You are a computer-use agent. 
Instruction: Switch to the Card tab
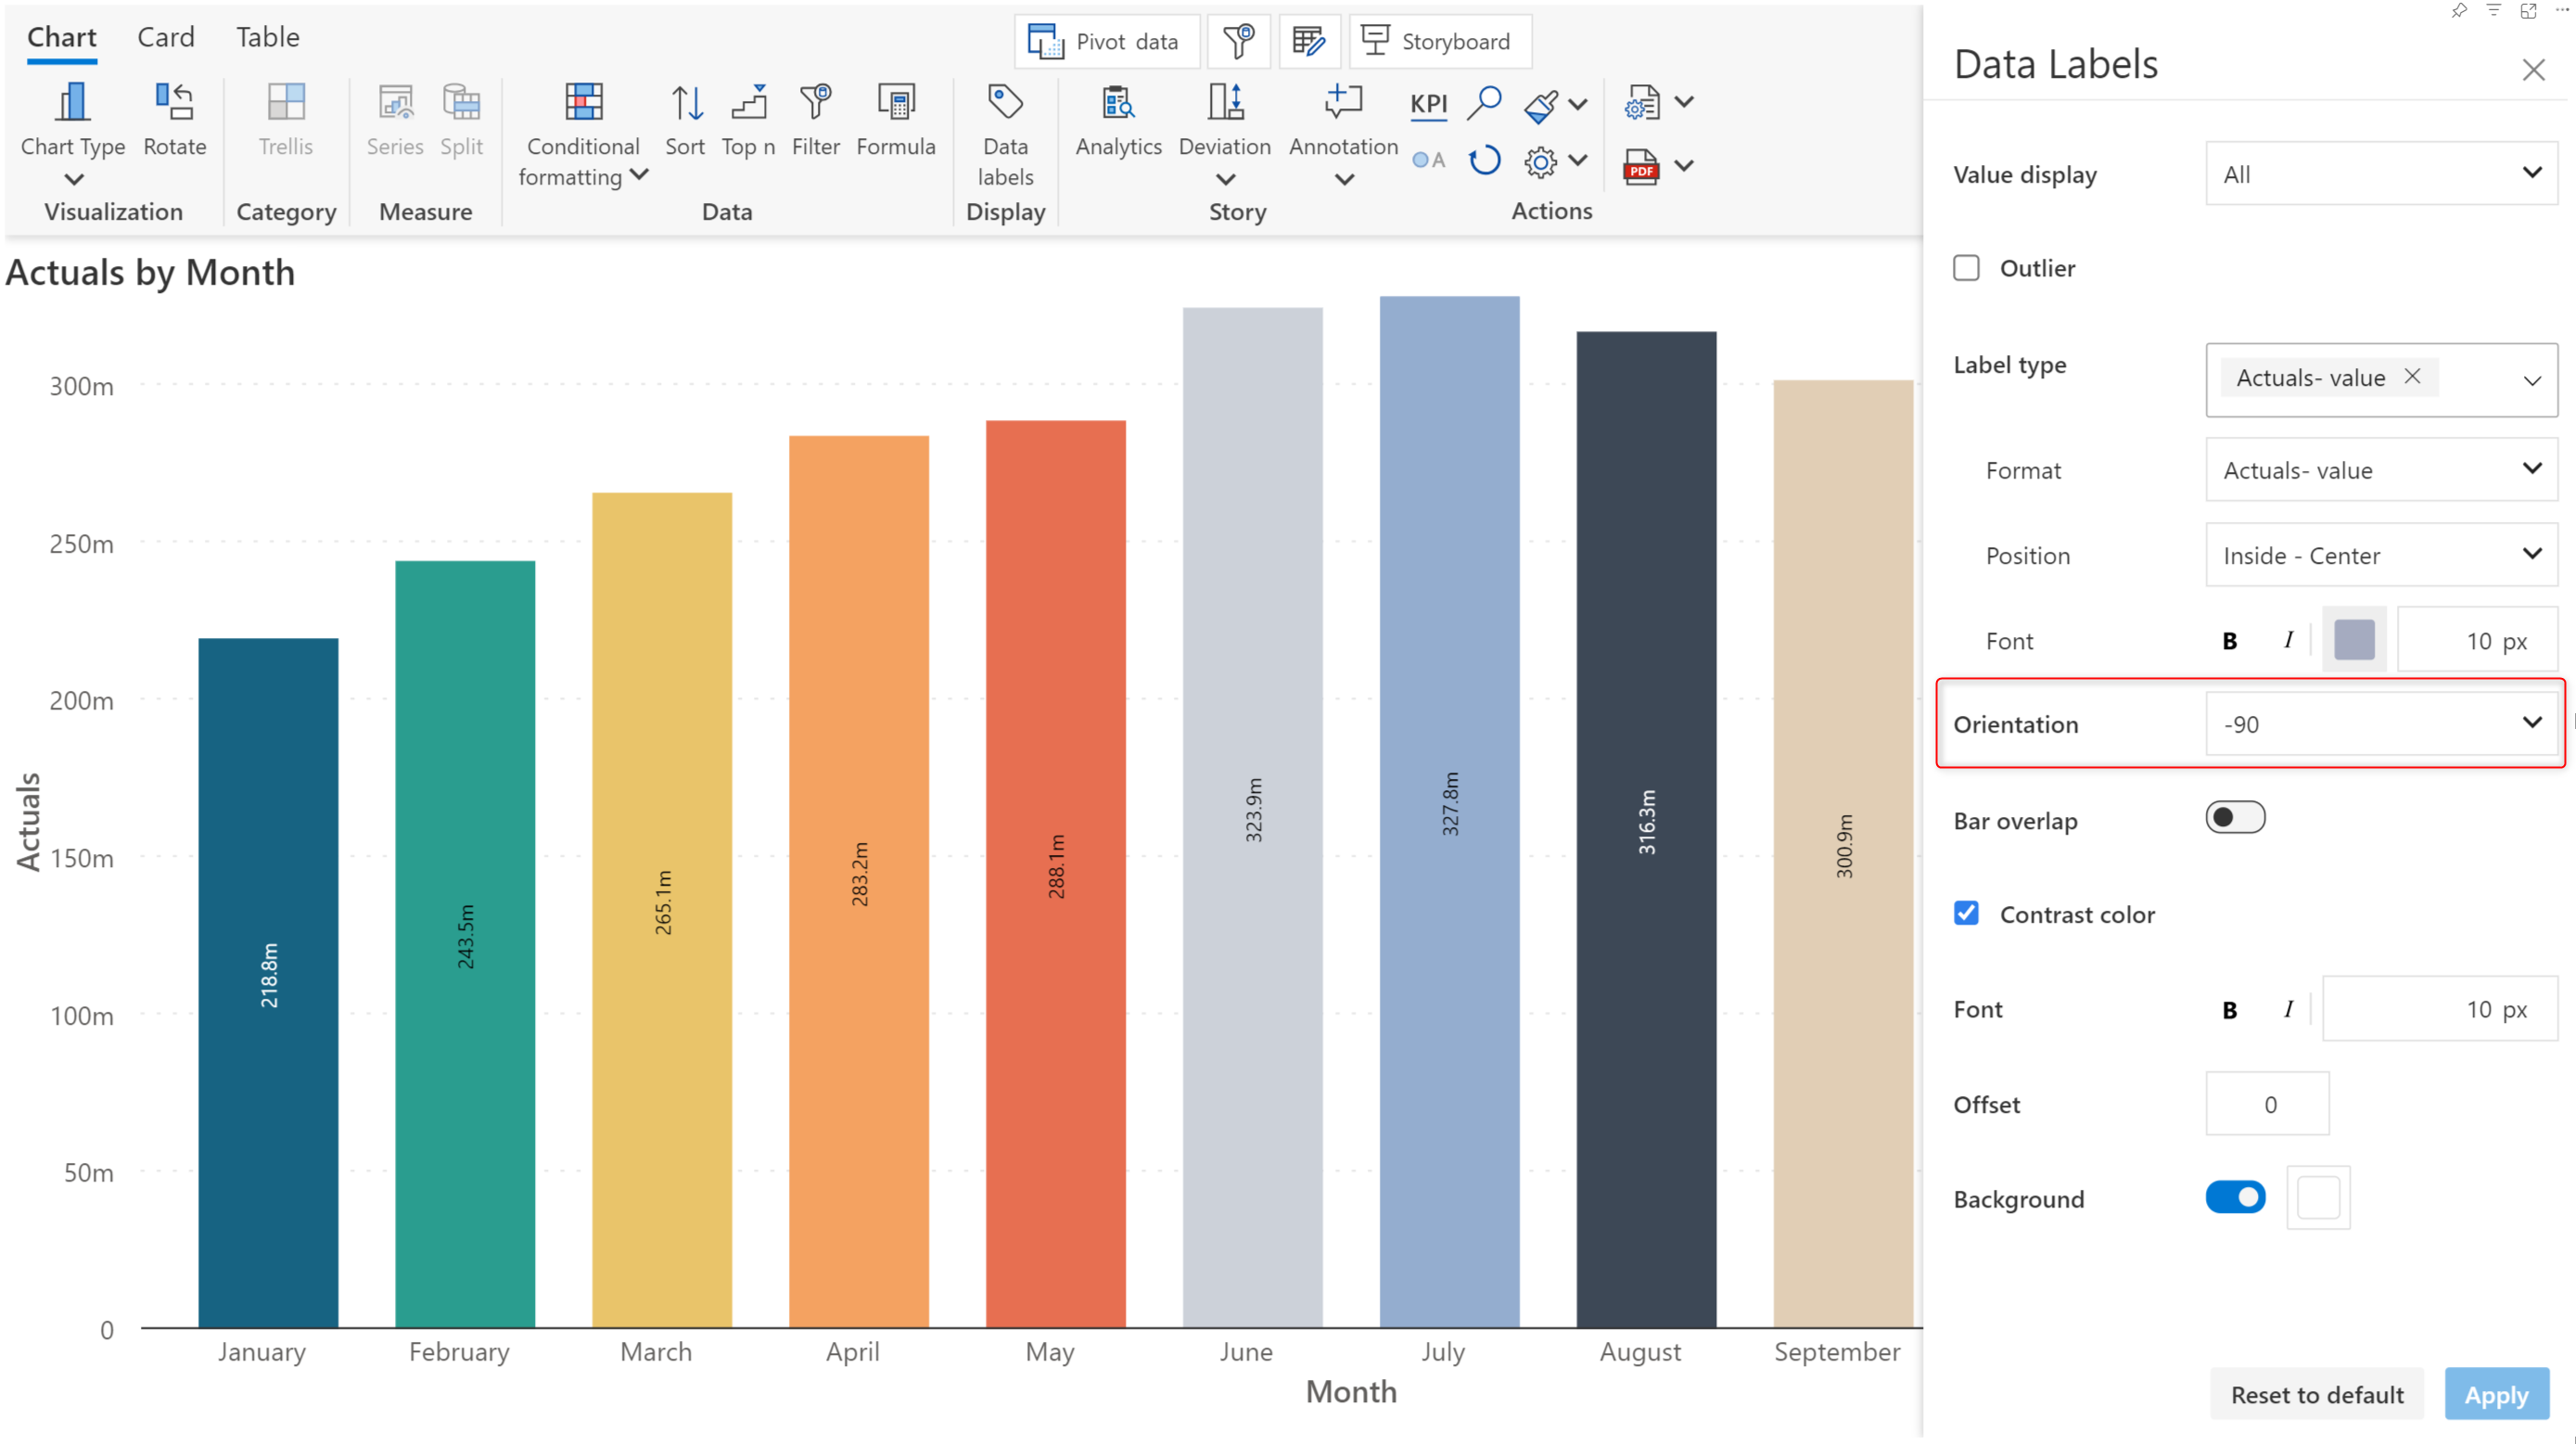coord(165,37)
